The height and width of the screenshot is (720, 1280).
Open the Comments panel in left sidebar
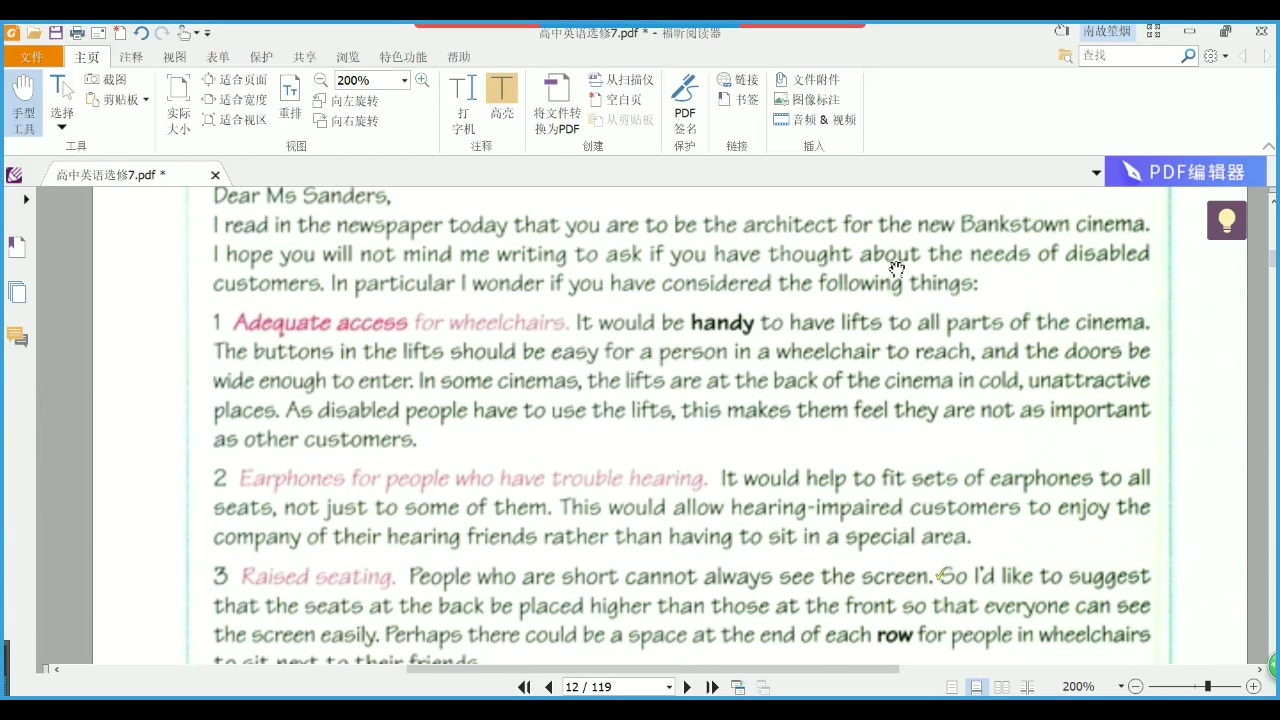click(17, 337)
